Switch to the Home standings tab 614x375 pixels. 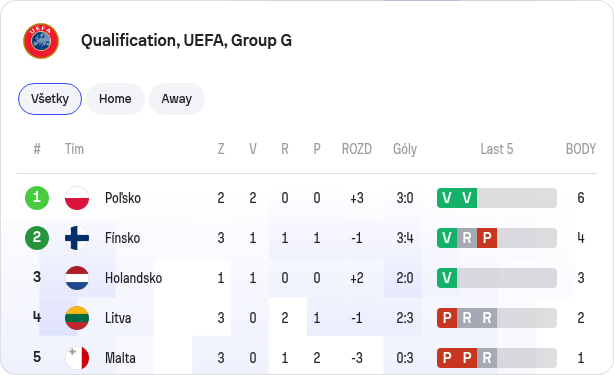tap(115, 99)
